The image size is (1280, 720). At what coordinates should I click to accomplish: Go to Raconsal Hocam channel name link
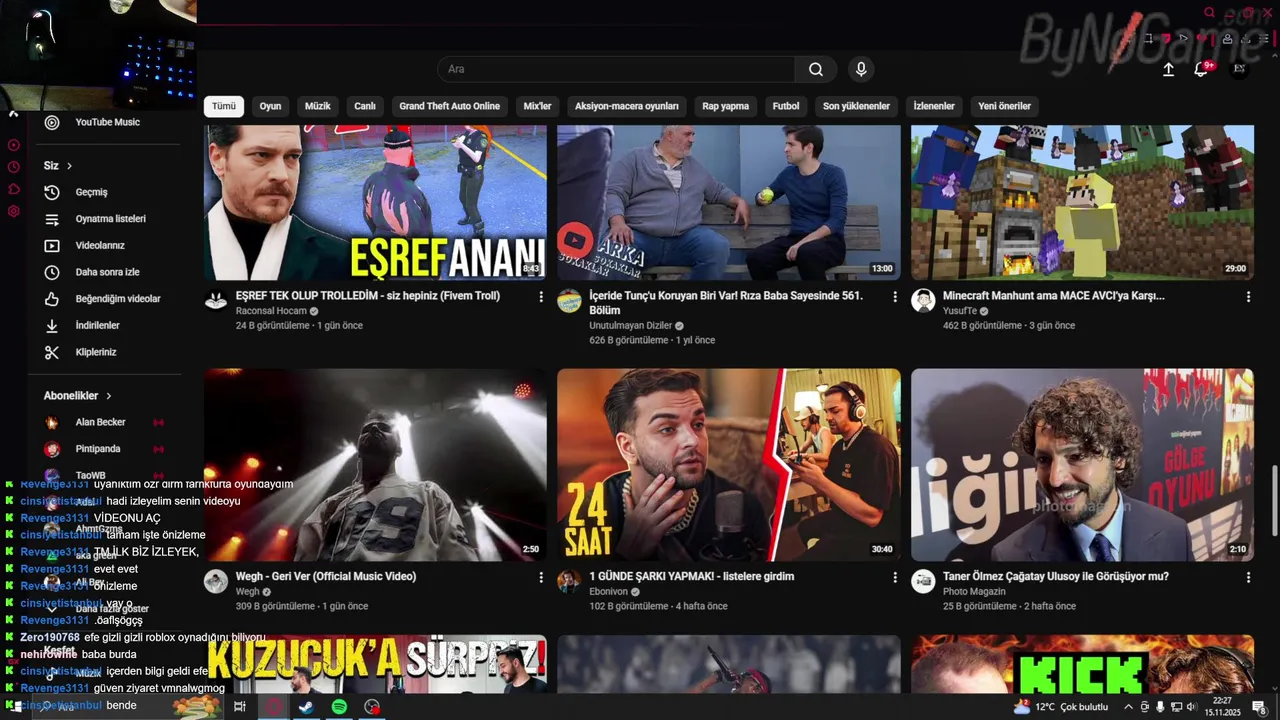click(x=271, y=311)
